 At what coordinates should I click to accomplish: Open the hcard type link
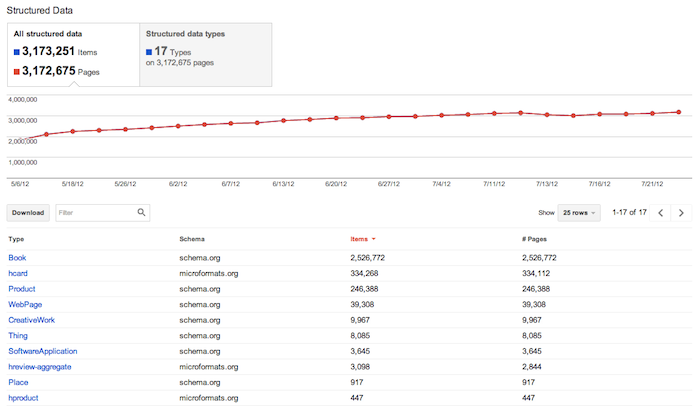(x=19, y=273)
